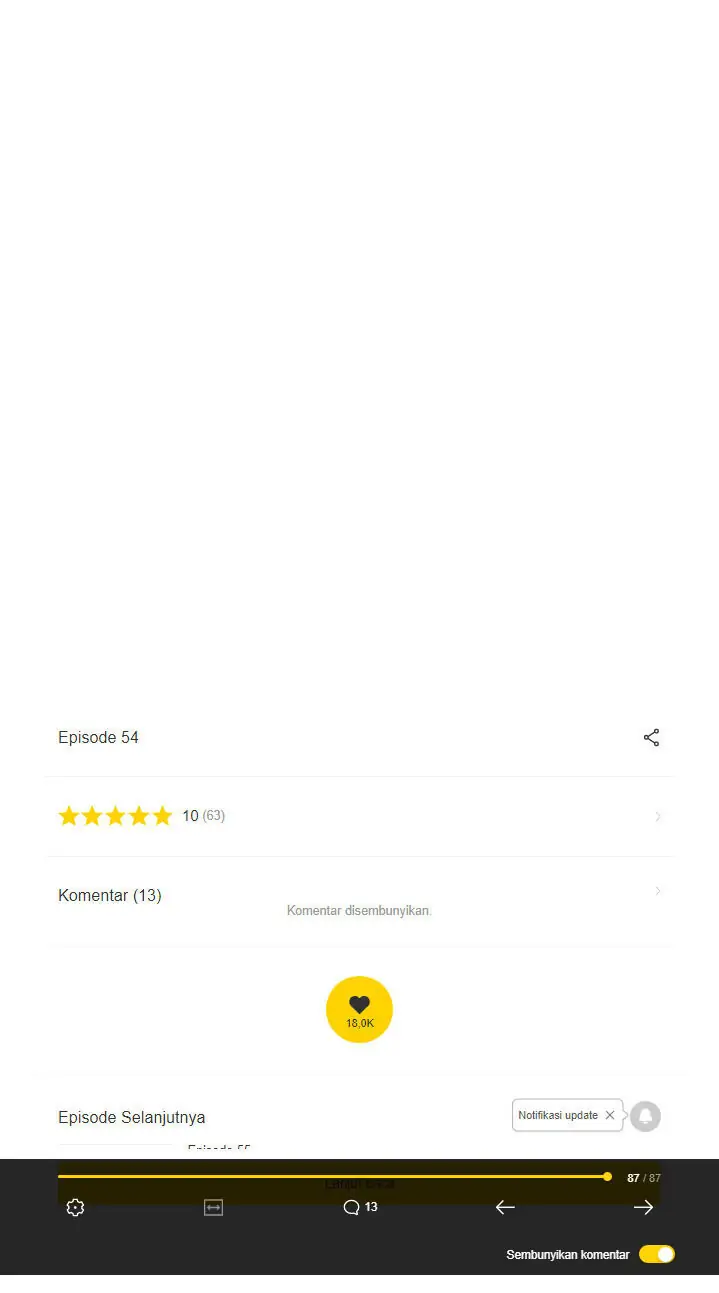The image size is (719, 1293).
Task: Go to next episode right arrow
Action: point(643,1207)
